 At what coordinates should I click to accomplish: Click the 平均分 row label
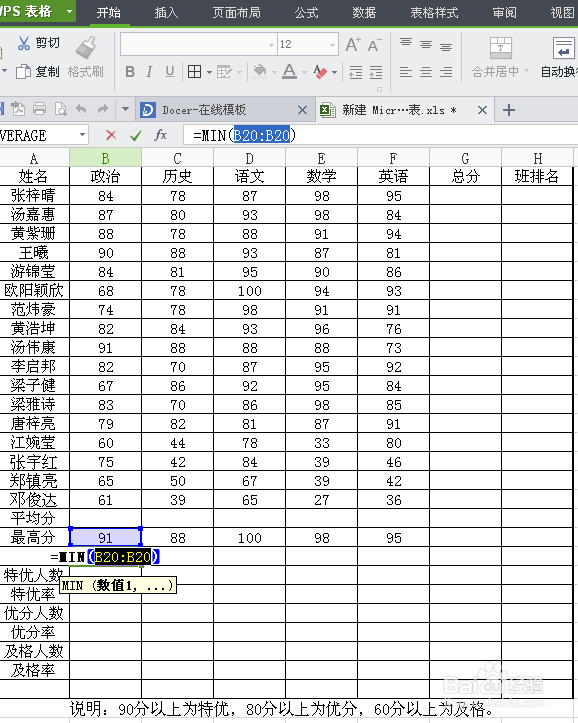(x=34, y=518)
